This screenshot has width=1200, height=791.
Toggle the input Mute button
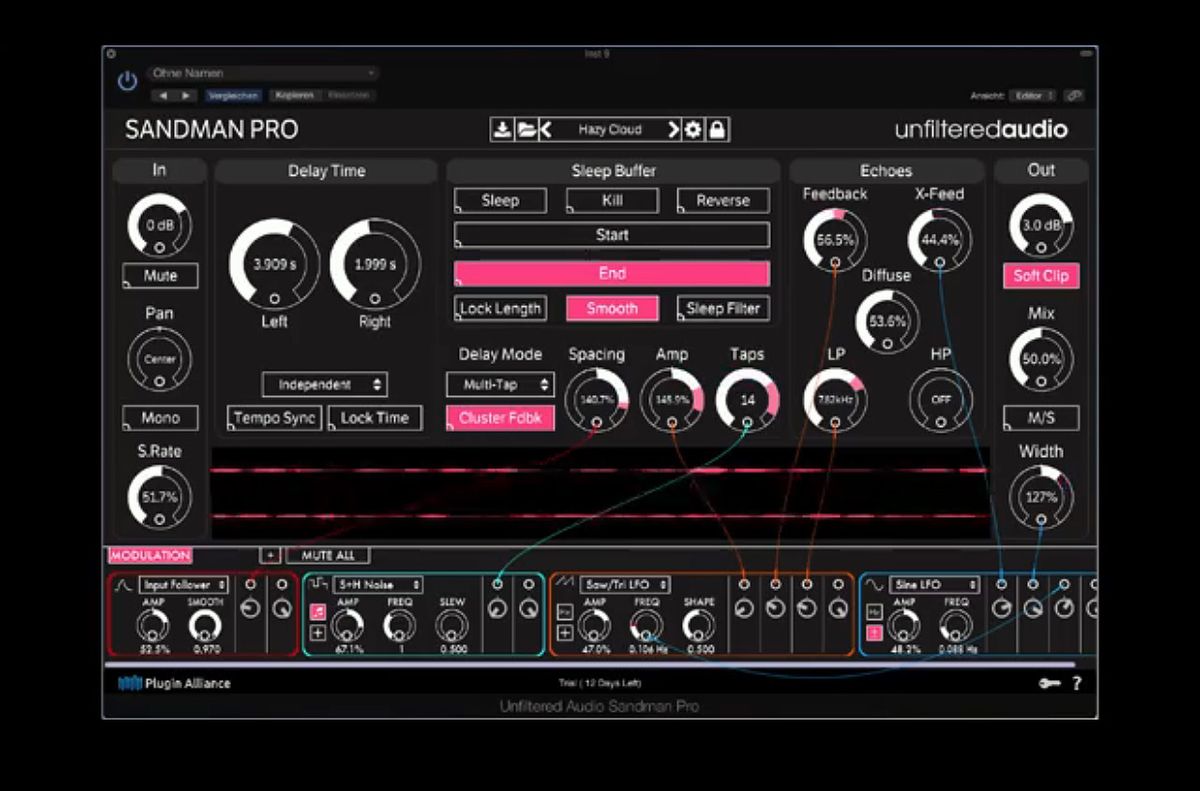click(160, 276)
